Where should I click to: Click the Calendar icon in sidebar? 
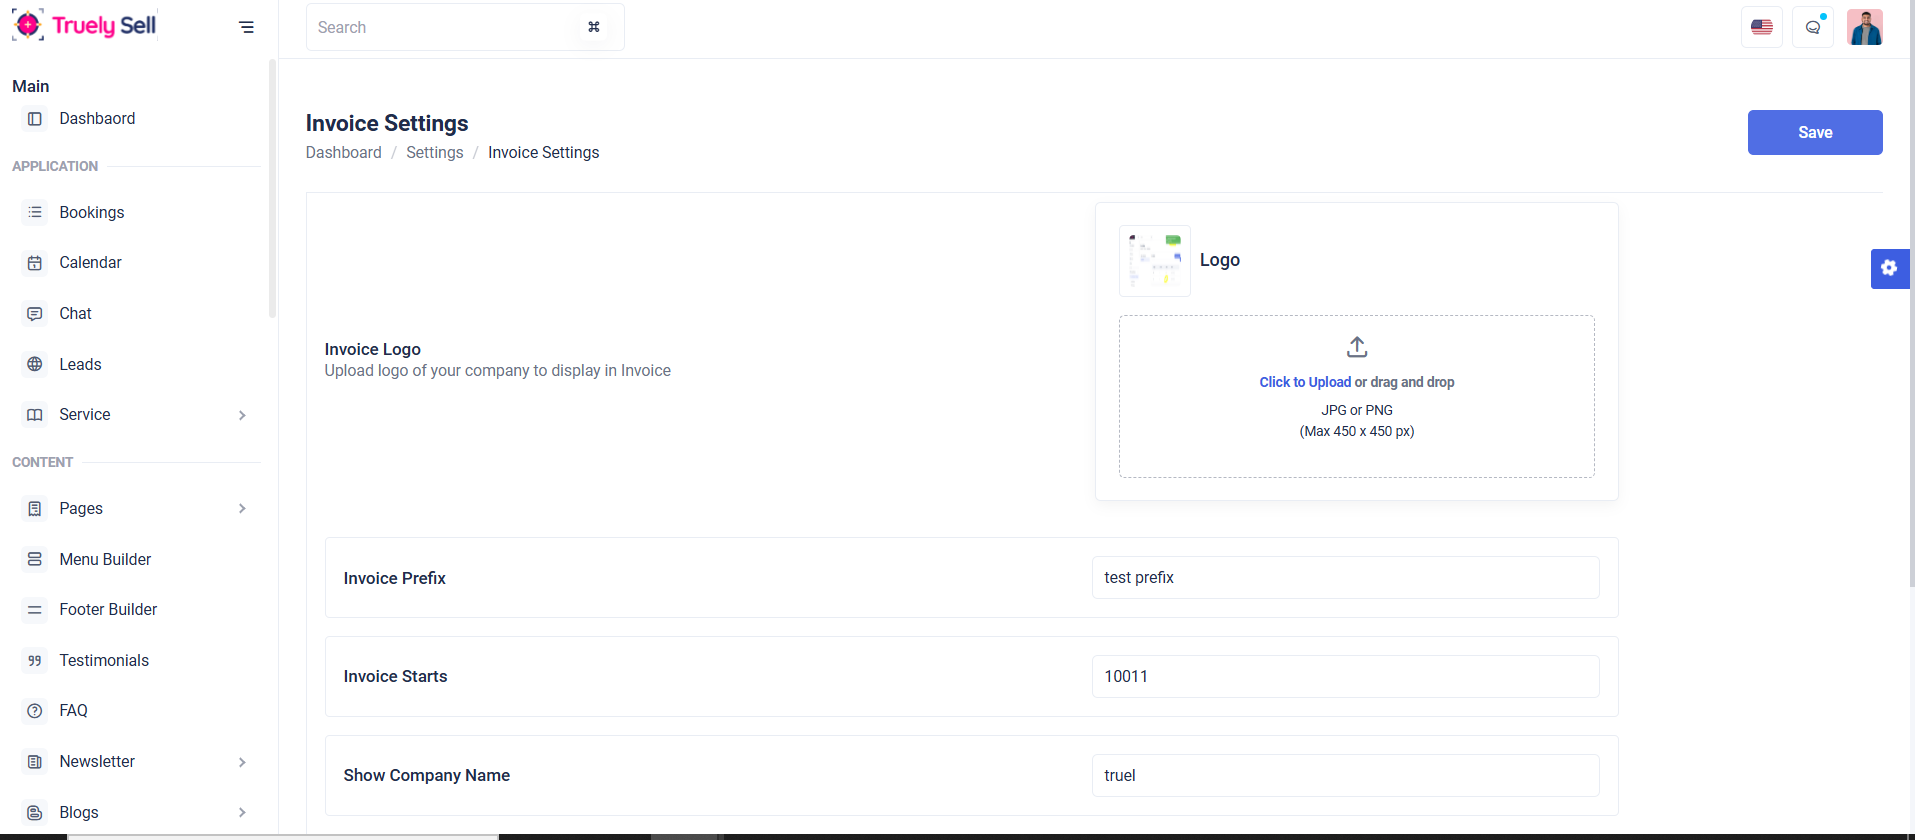click(x=35, y=263)
